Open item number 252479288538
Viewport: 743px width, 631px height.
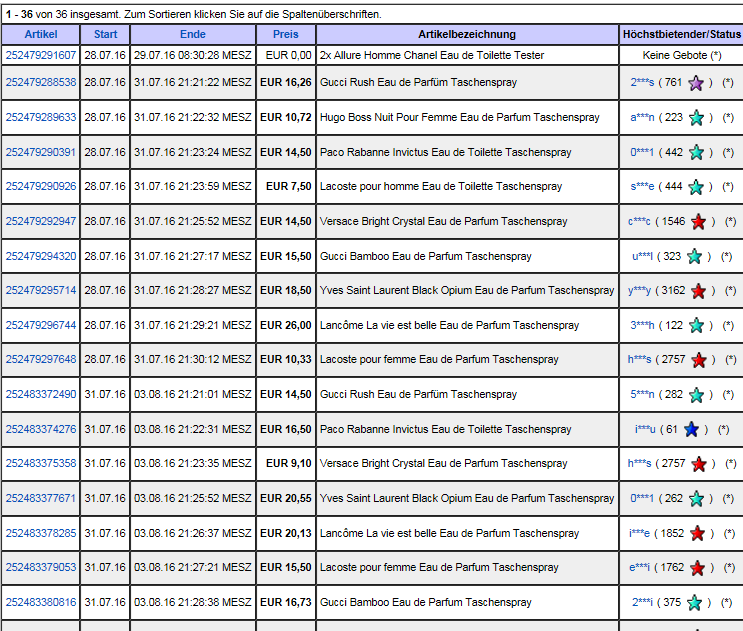tap(41, 82)
